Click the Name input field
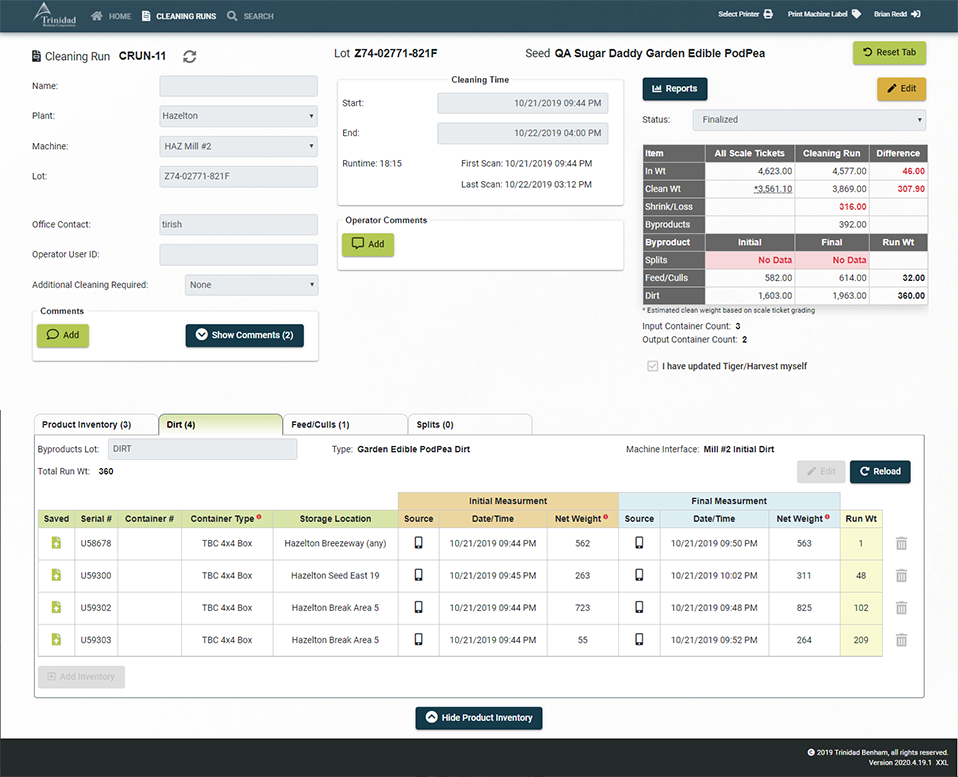The image size is (958, 777). (238, 86)
